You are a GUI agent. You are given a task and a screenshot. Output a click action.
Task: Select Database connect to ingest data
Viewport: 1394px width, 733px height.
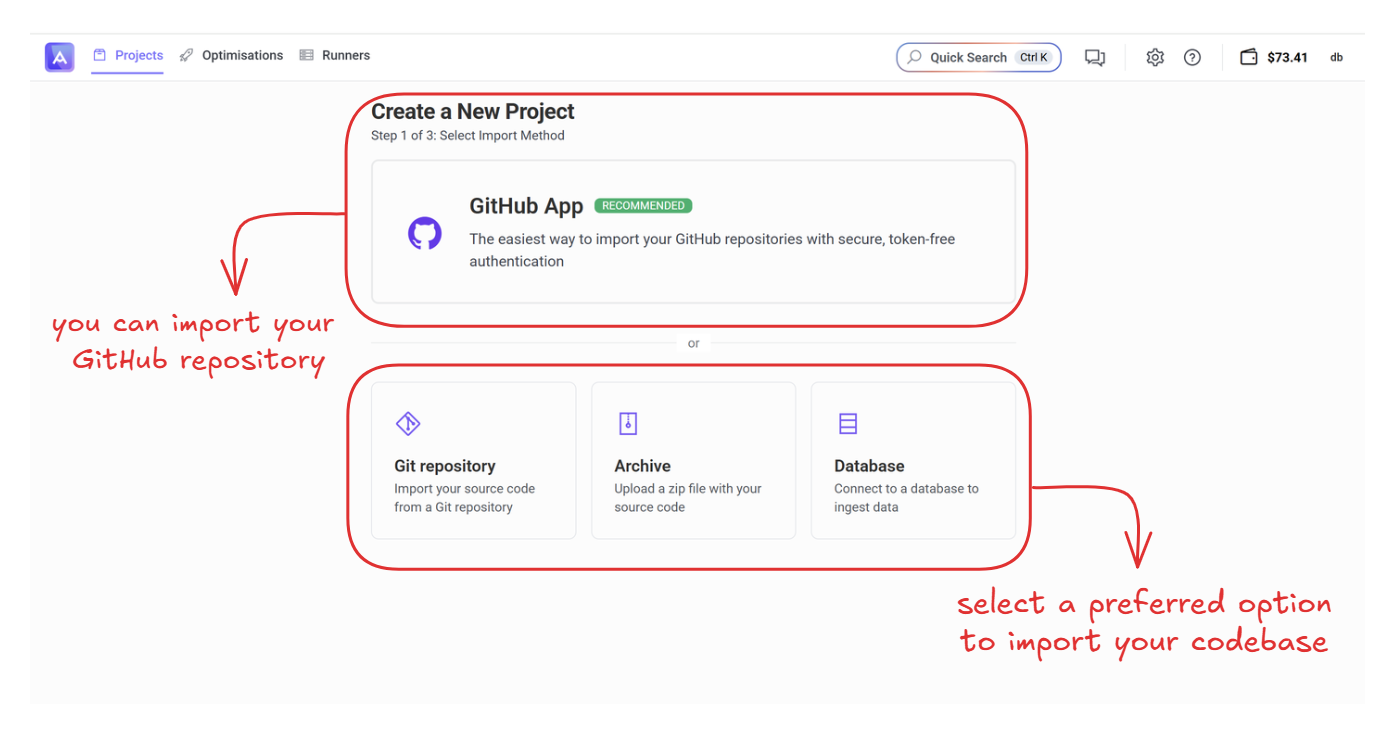tap(913, 461)
